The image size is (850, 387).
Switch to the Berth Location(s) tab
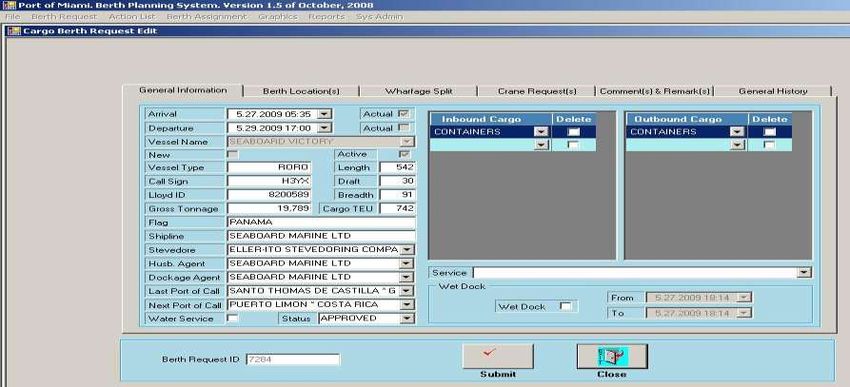pyautogui.click(x=301, y=91)
